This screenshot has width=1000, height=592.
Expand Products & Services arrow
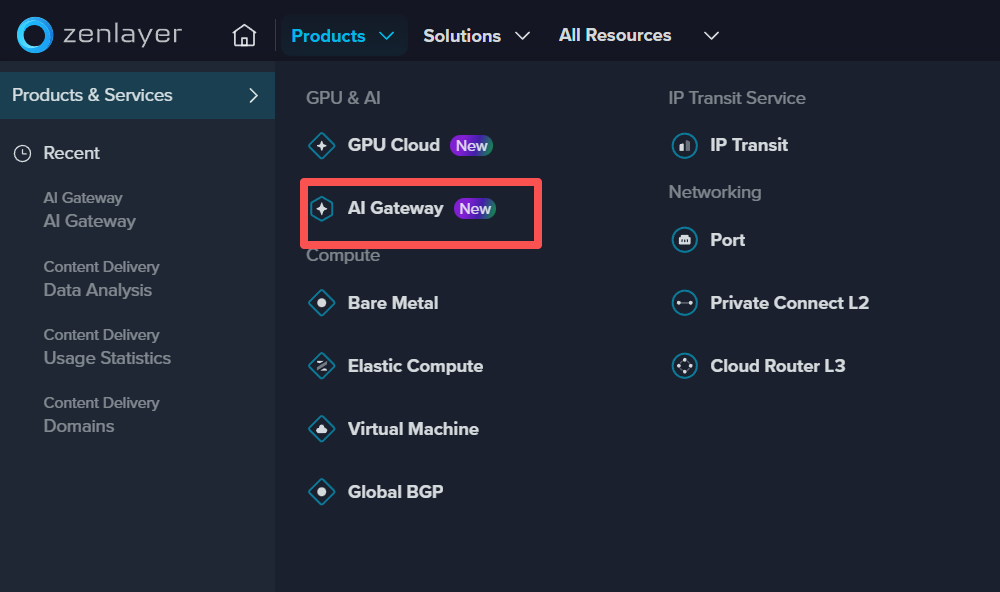point(253,96)
